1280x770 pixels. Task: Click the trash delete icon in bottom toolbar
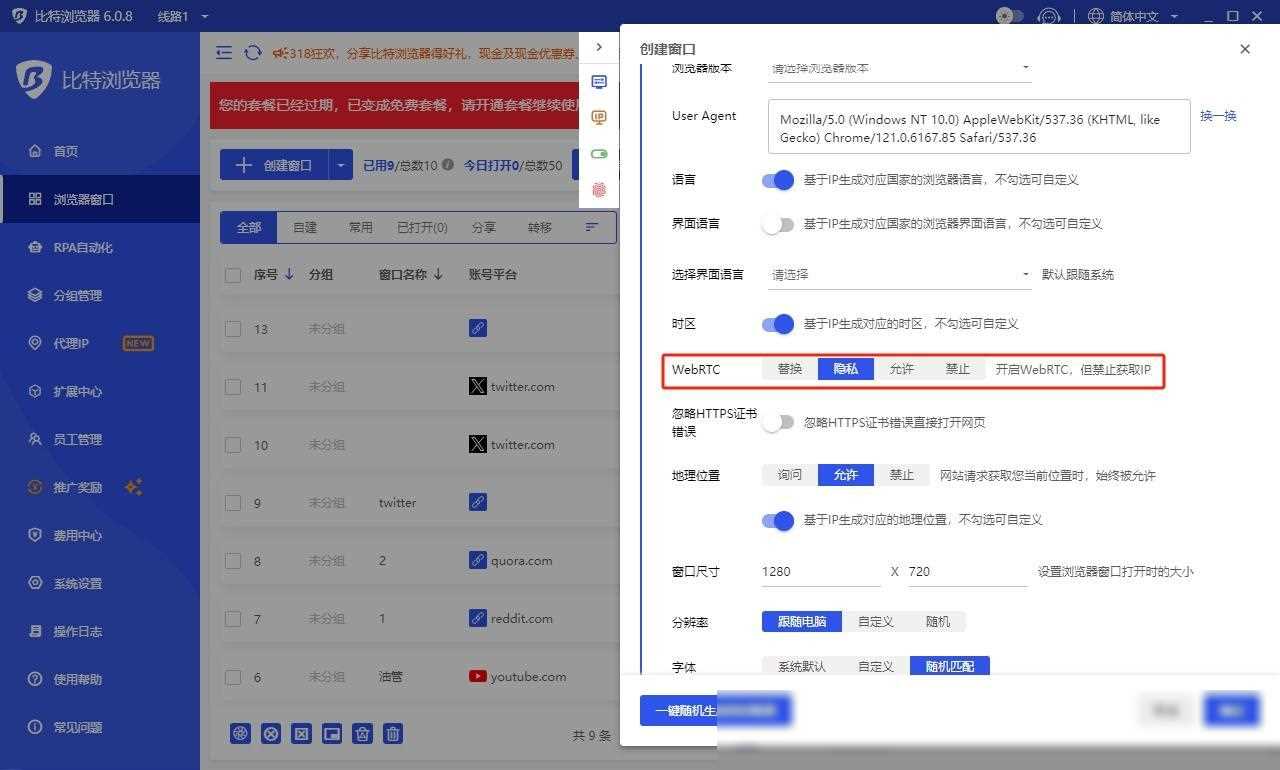(x=393, y=734)
